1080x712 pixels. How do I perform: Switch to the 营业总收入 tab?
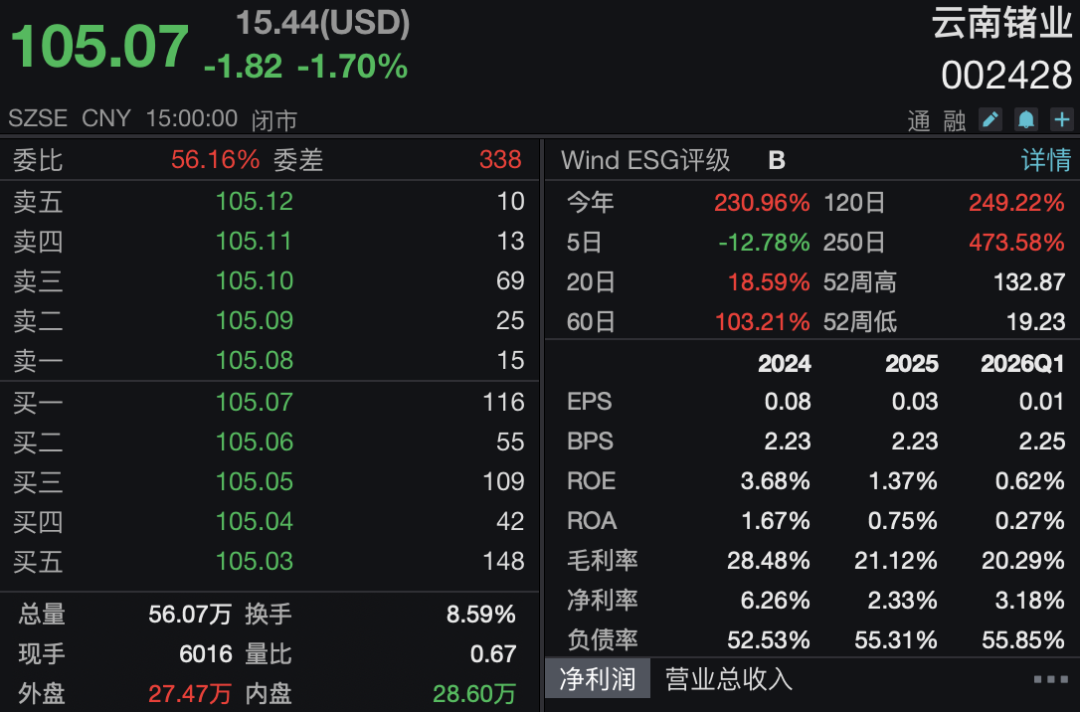pos(729,680)
